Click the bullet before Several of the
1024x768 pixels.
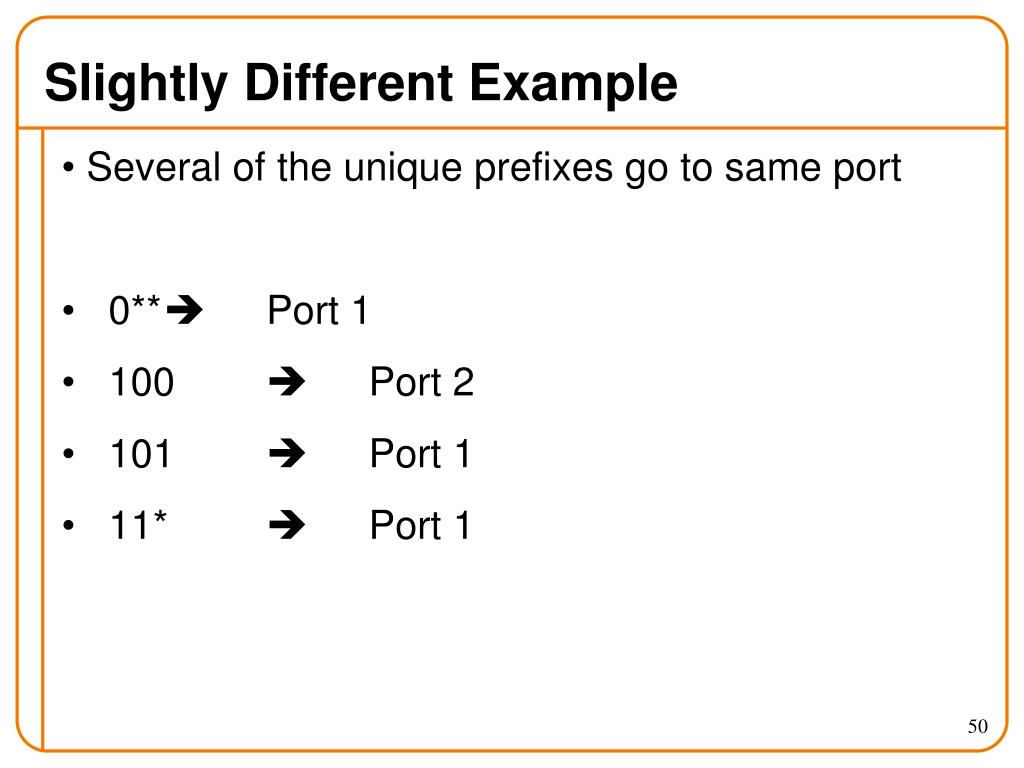[x=69, y=168]
